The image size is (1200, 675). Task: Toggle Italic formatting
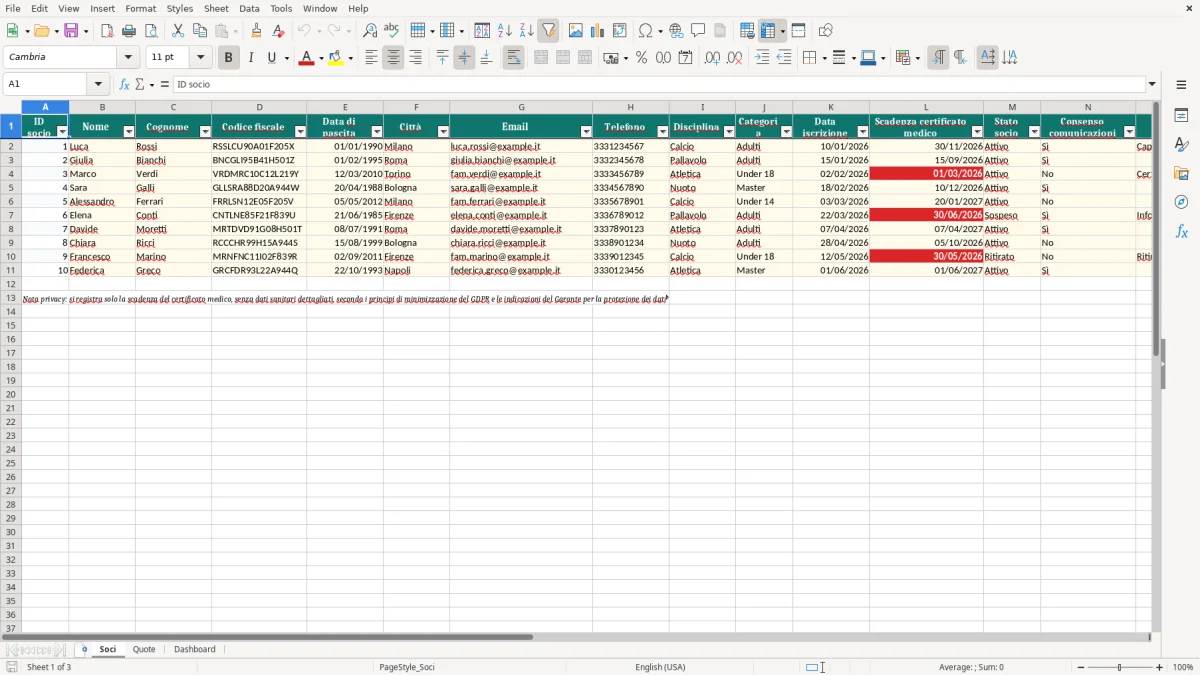(x=250, y=58)
